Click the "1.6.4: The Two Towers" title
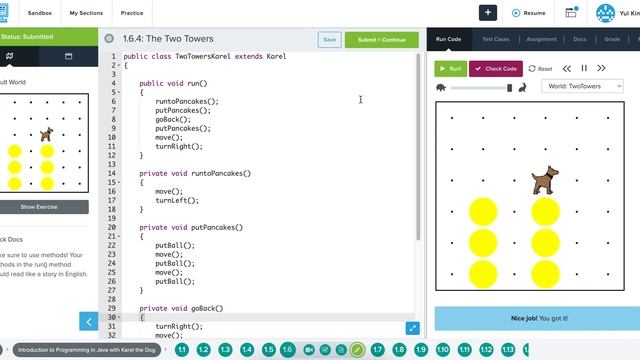 tap(168, 39)
